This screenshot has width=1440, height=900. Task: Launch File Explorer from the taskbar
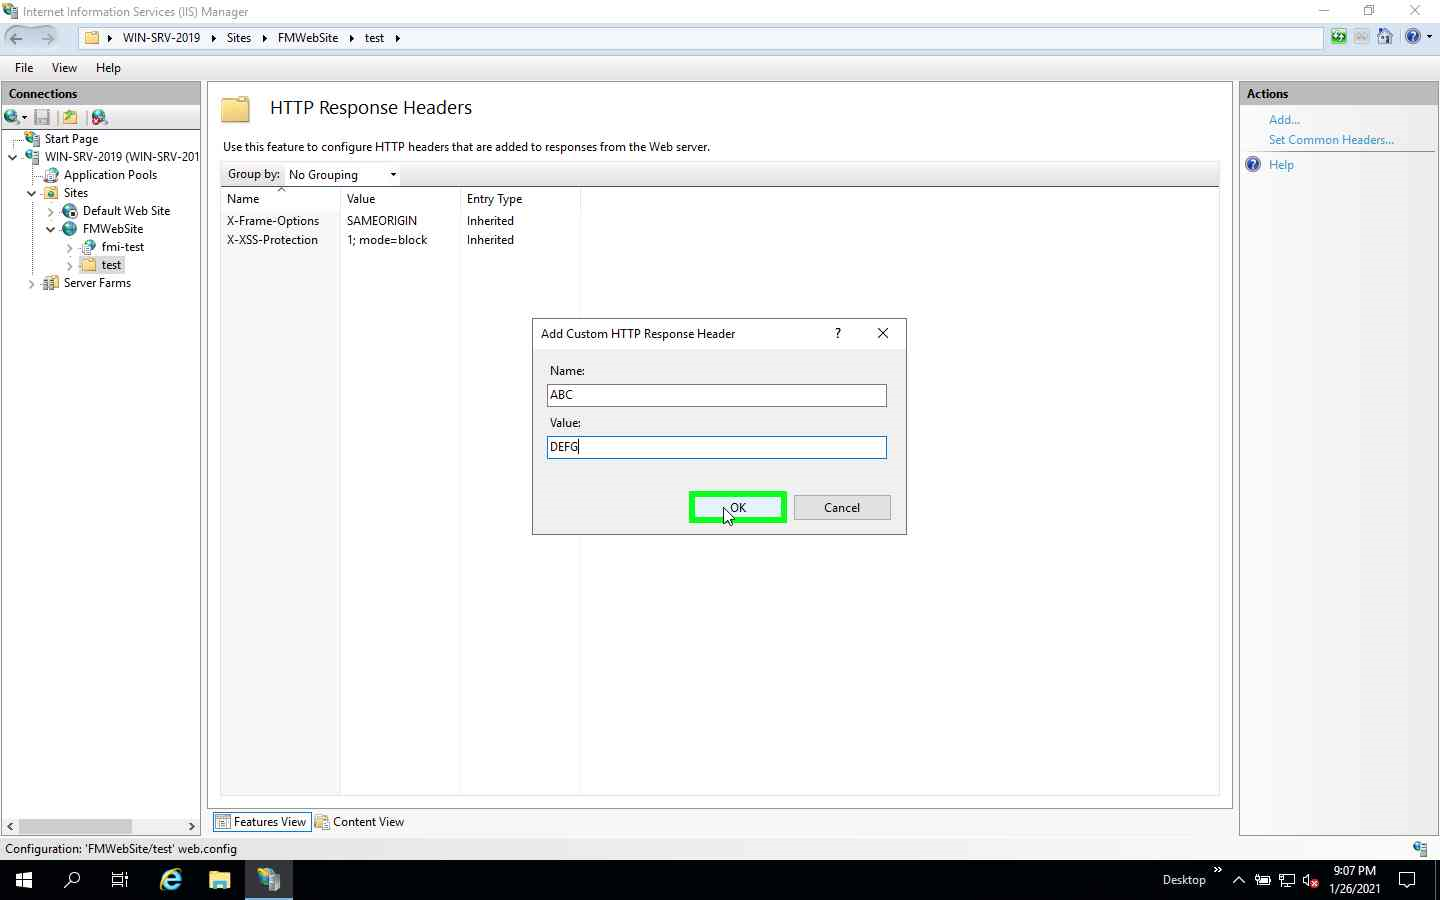219,881
